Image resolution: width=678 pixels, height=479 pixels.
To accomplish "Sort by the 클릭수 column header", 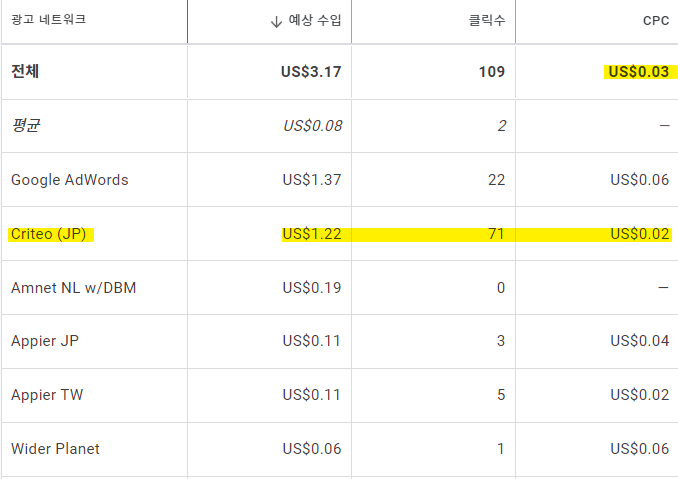I will click(487, 20).
